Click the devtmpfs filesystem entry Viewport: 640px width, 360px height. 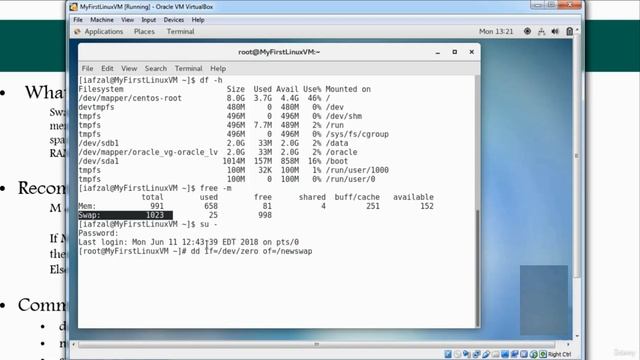click(x=96, y=107)
